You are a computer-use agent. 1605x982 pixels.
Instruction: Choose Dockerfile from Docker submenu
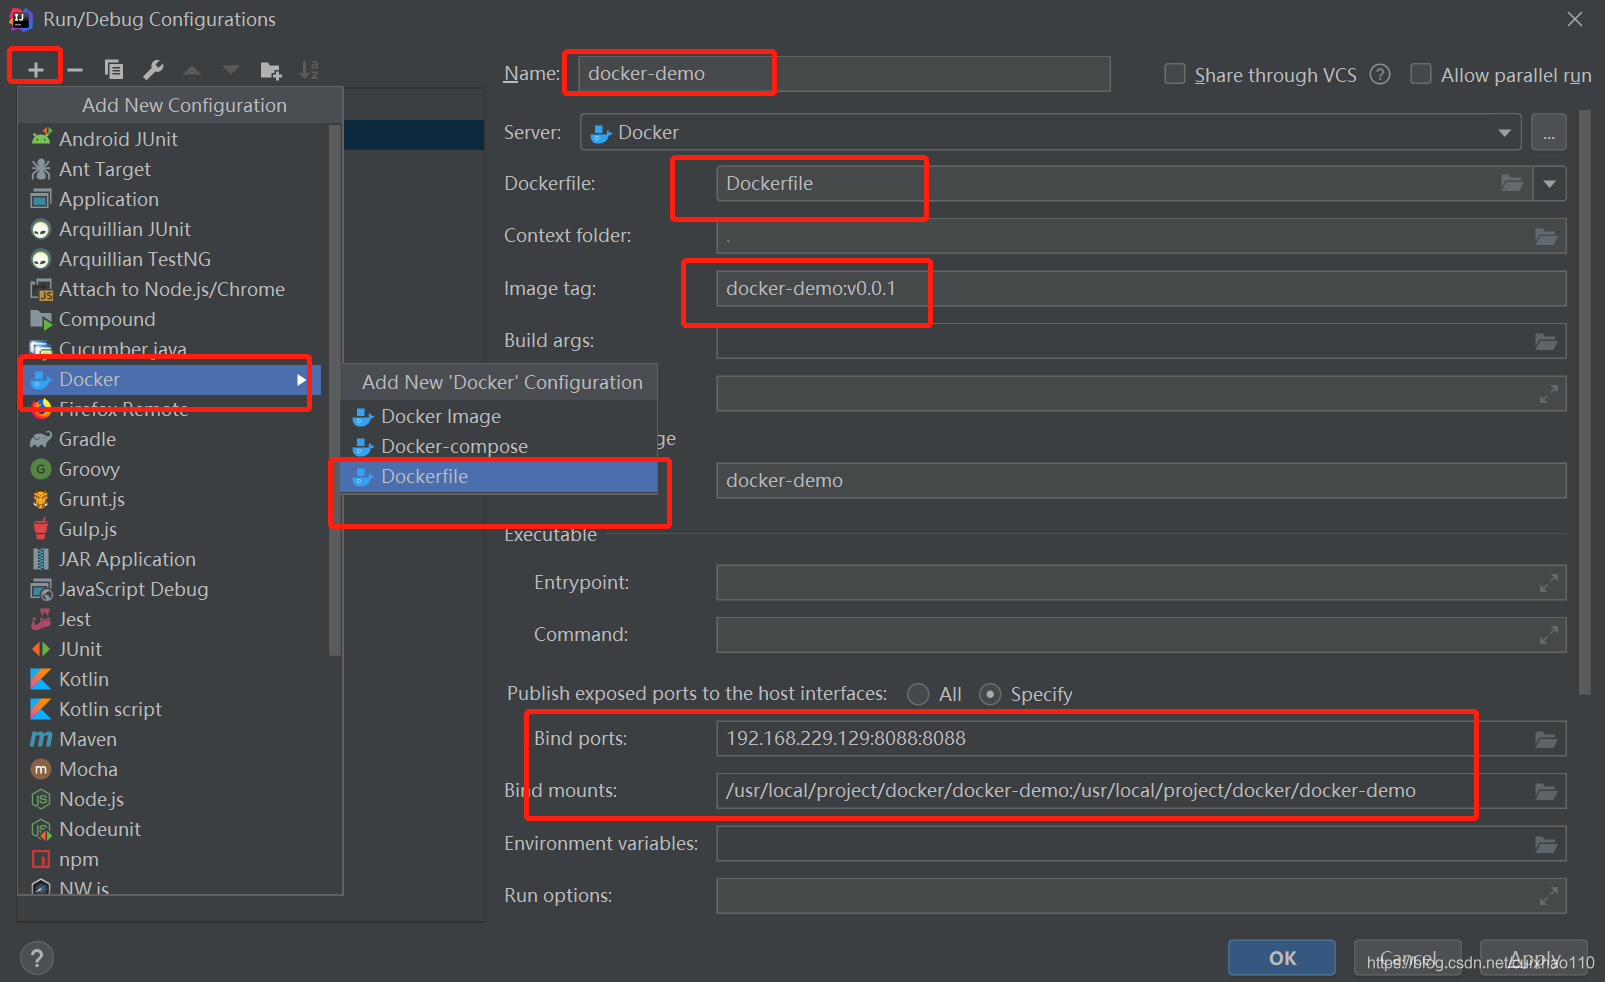tap(499, 477)
